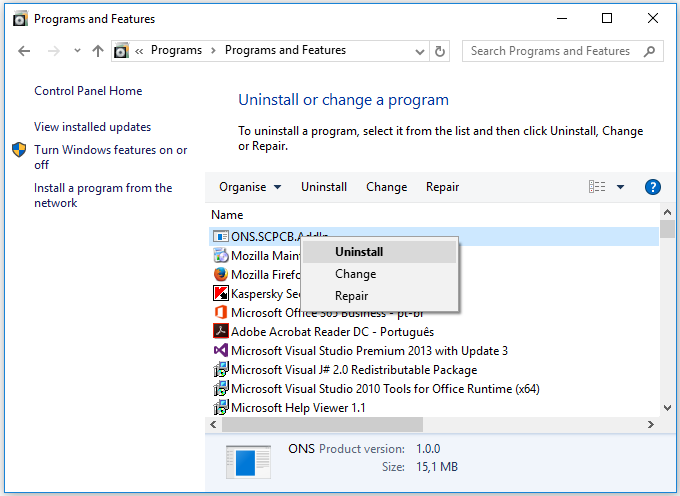Click the vertical scrollbar up arrow

(x=667, y=212)
